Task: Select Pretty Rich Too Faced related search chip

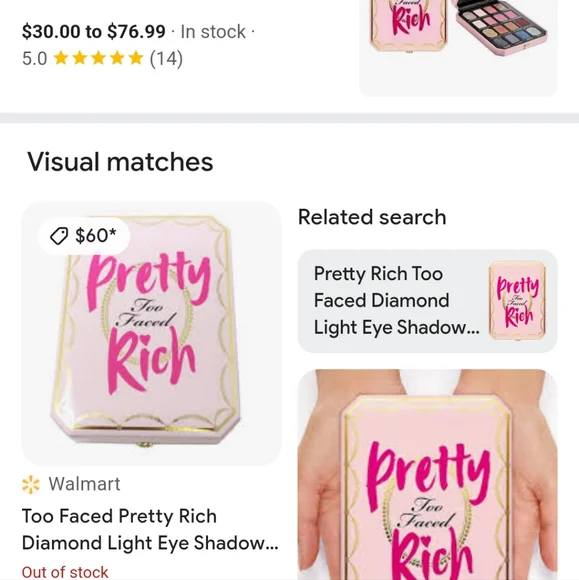Action: [427, 301]
